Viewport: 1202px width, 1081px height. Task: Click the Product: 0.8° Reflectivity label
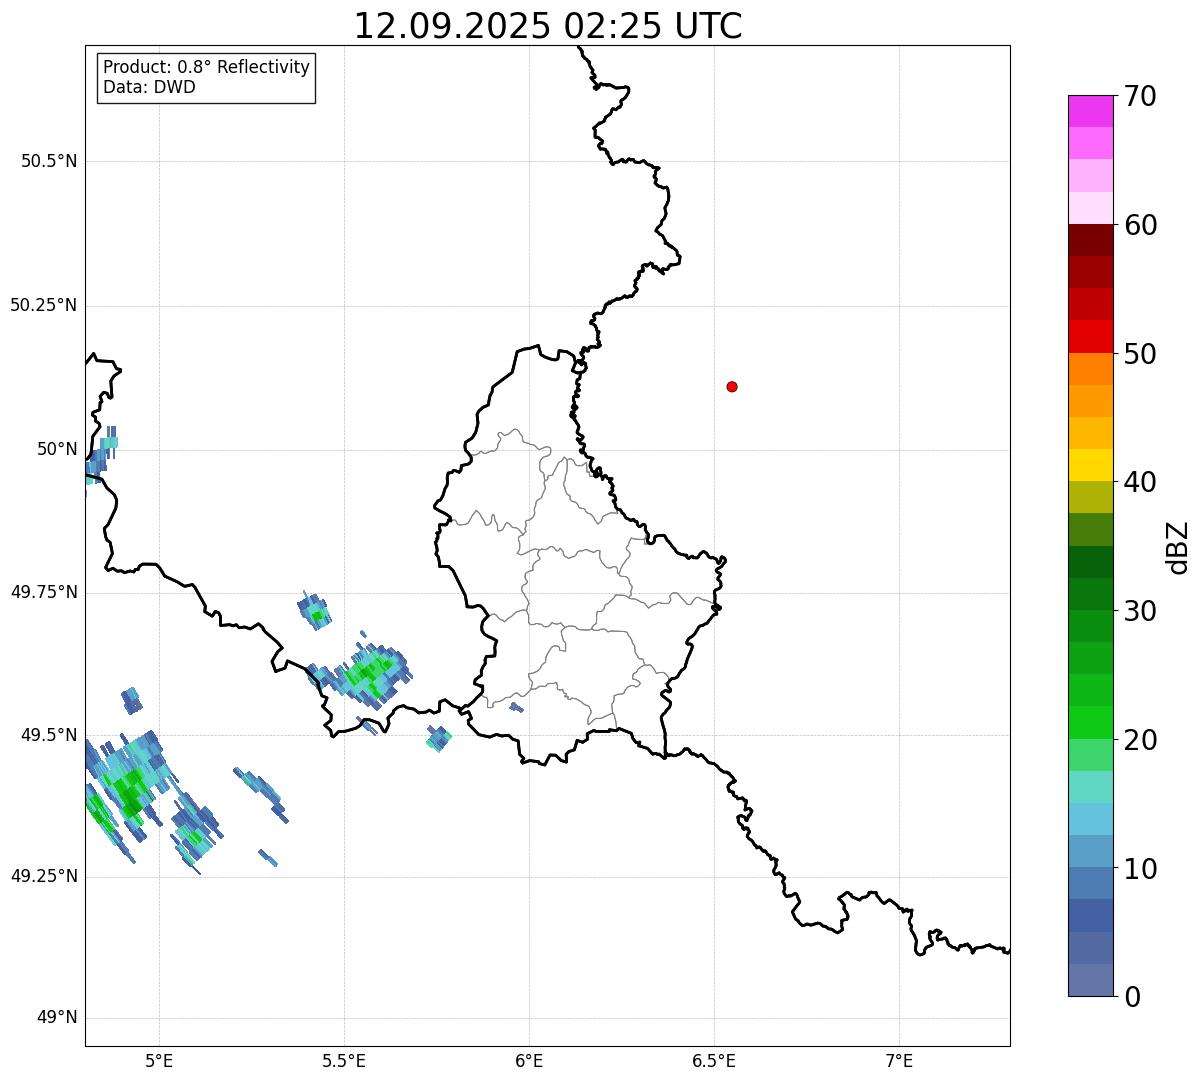207,67
